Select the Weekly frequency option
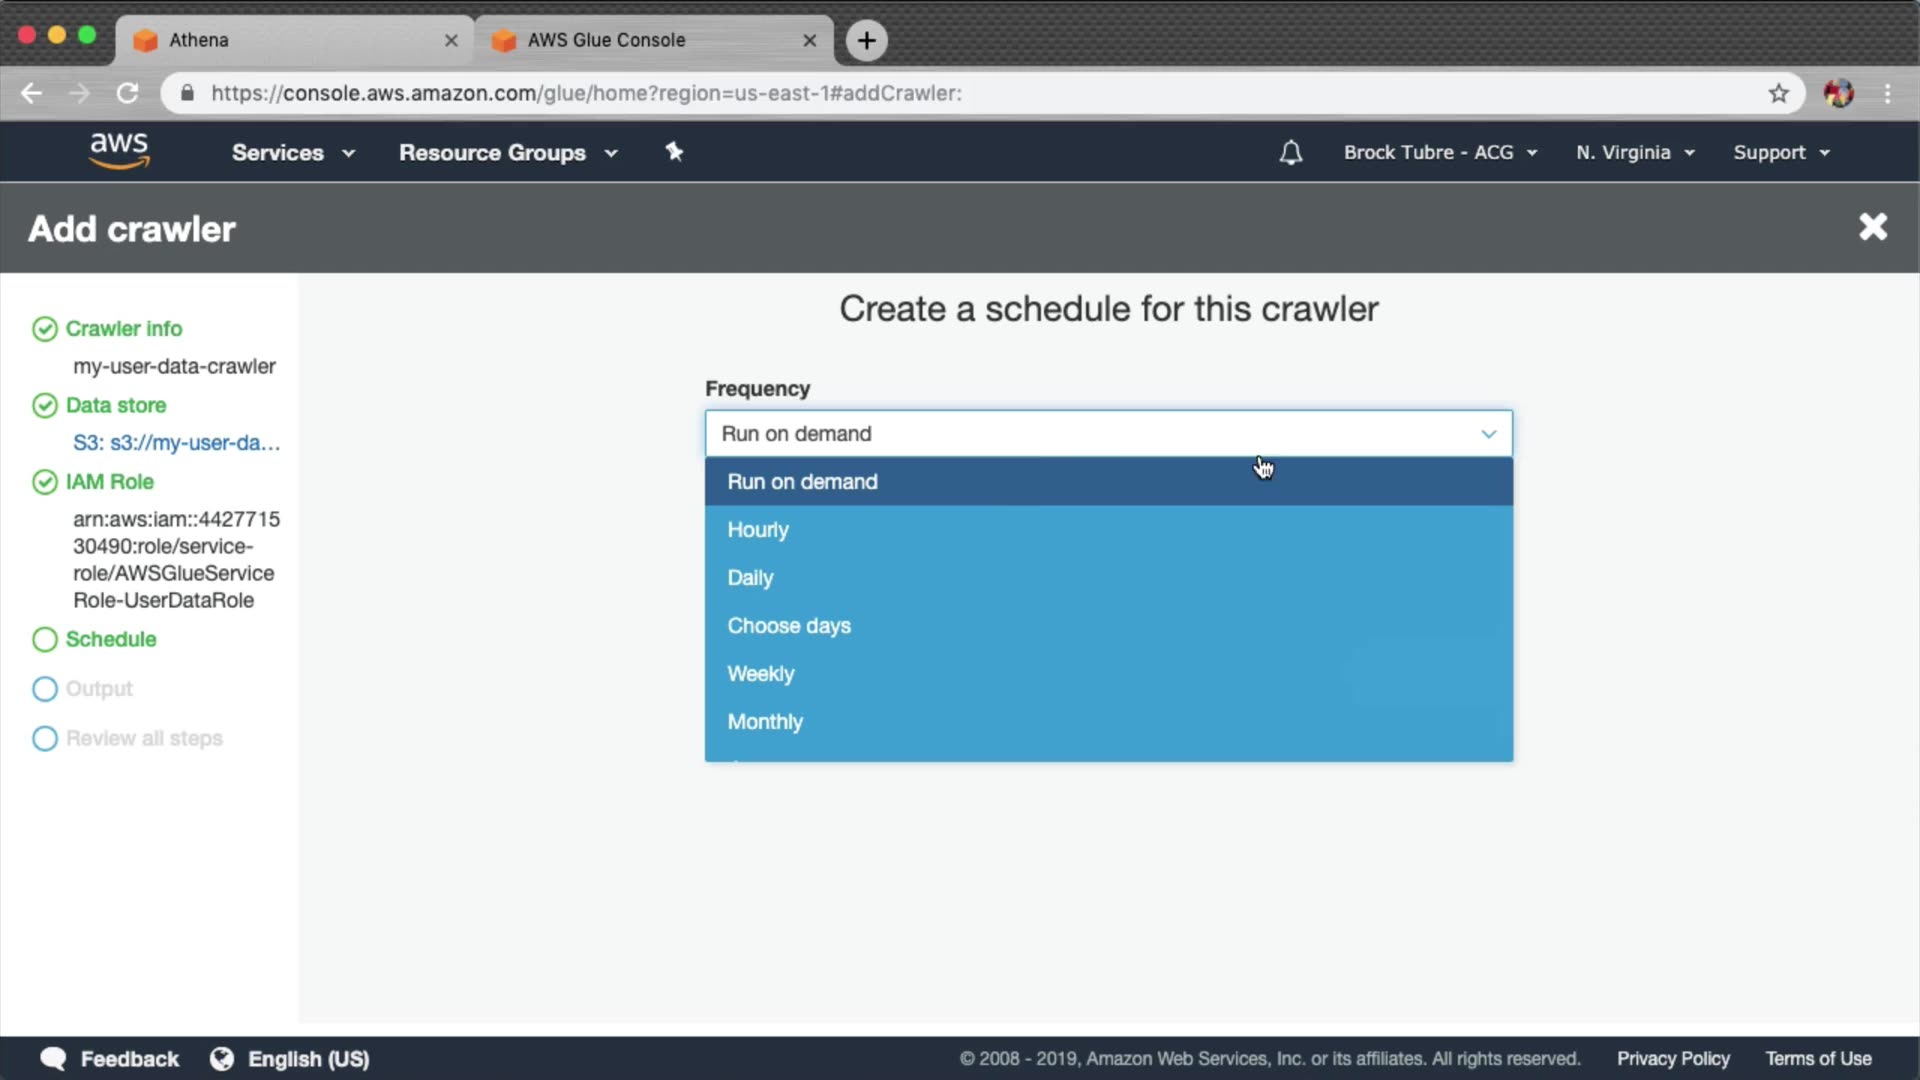This screenshot has height=1080, width=1920. tap(760, 674)
